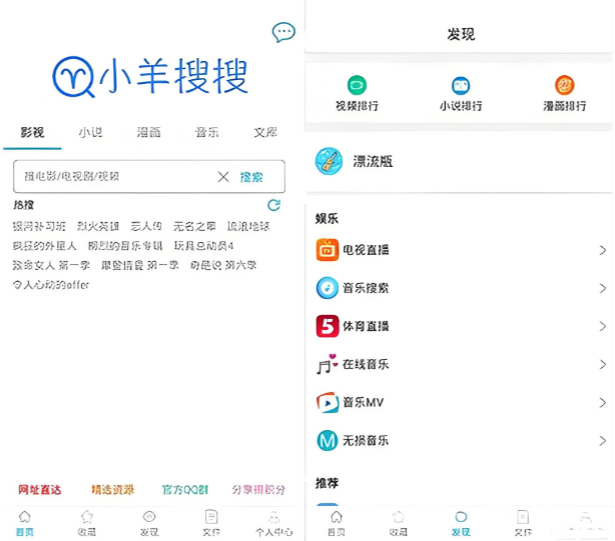The height and width of the screenshot is (541, 615).
Task: Search hot term 银河补习班
Action: tap(39, 226)
